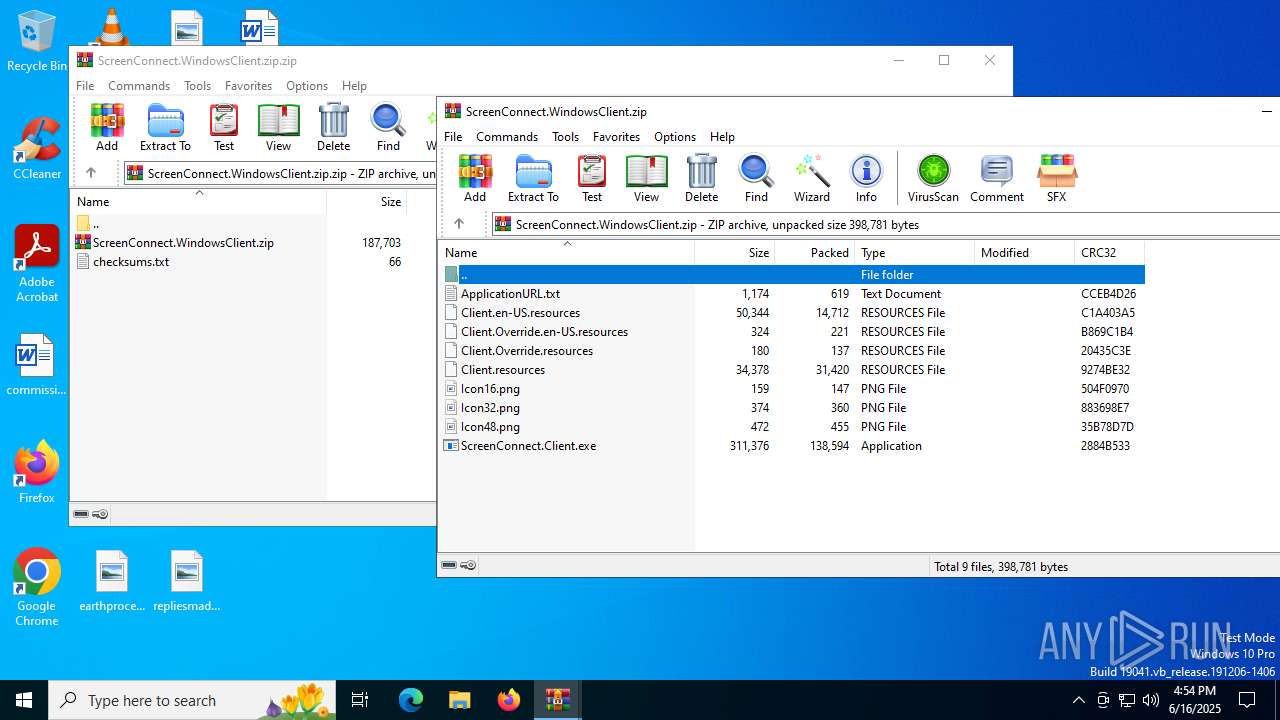The image size is (1280, 720).
Task: Open the Options menu in front window
Action: (675, 136)
